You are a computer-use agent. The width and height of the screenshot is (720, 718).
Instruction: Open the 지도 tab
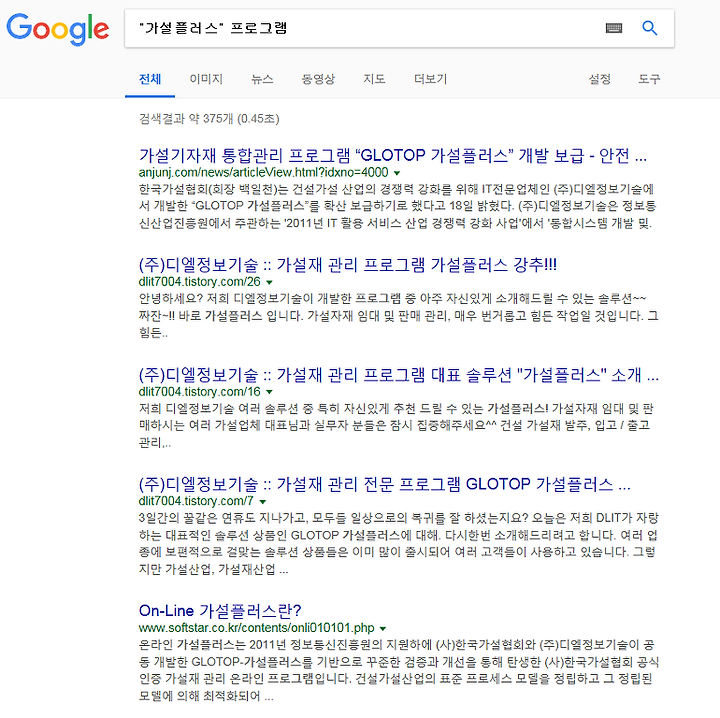[x=374, y=79]
